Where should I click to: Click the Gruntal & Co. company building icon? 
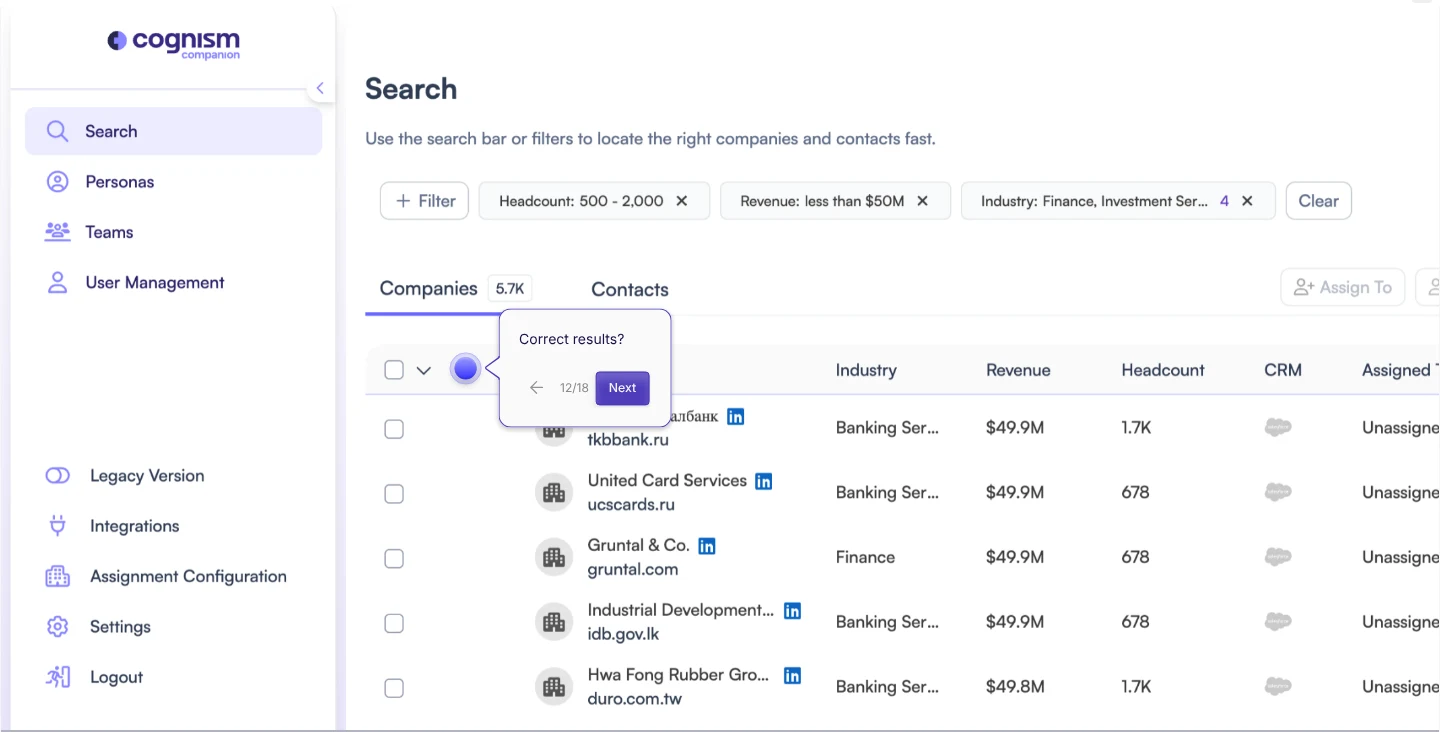click(554, 558)
